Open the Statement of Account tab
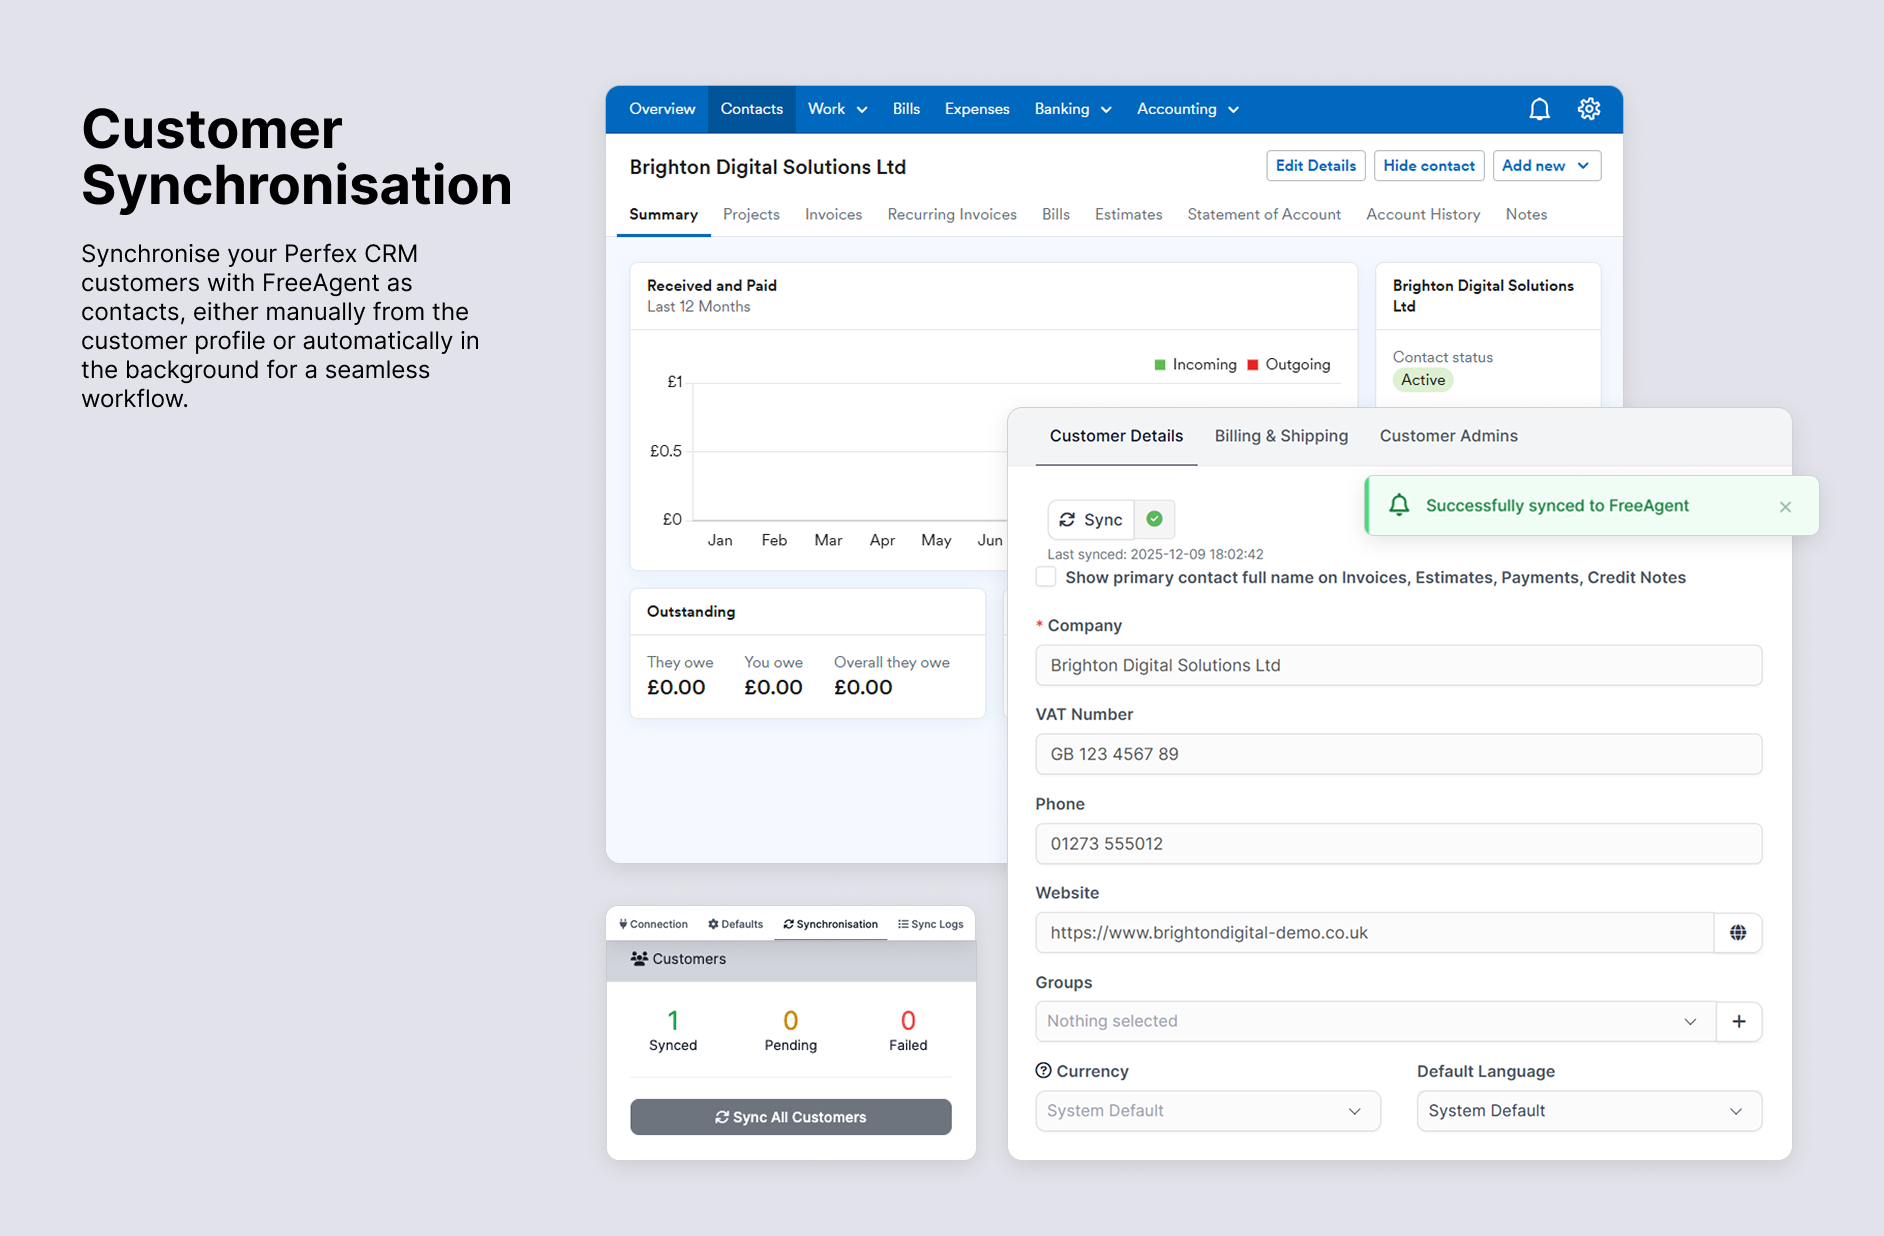Viewport: 1884px width, 1236px height. click(1263, 214)
